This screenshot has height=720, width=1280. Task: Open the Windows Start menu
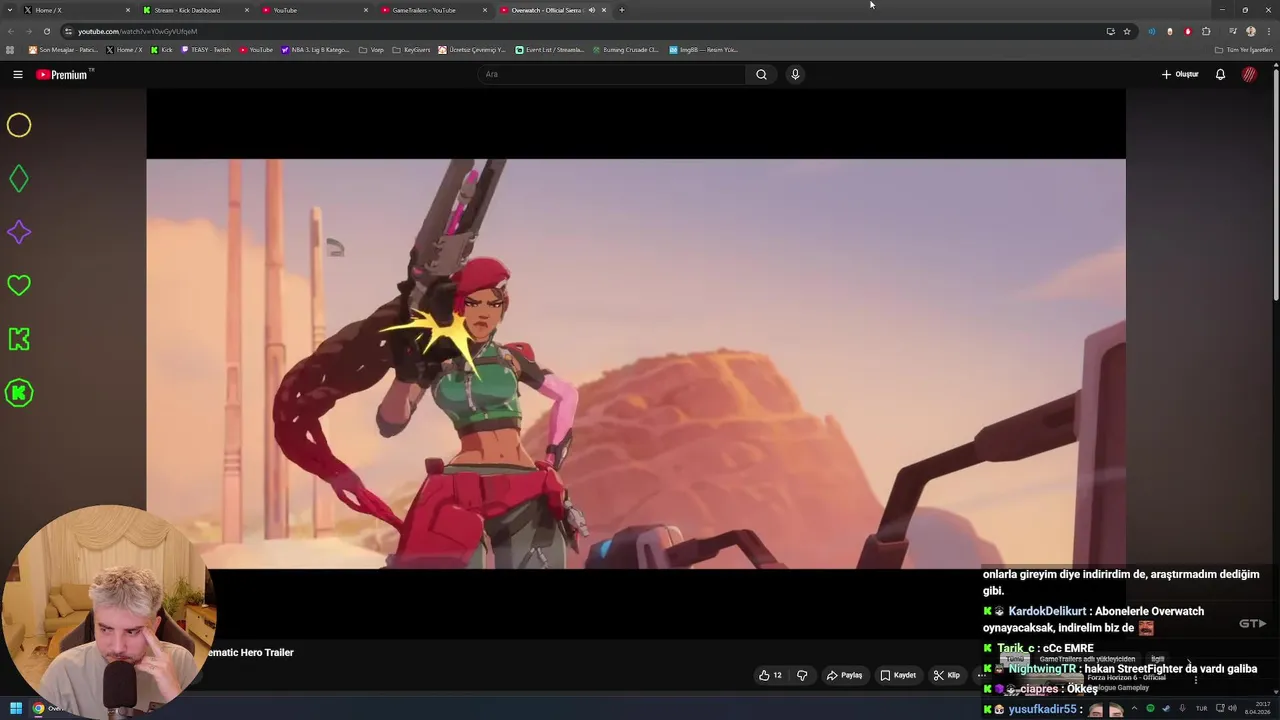click(x=16, y=708)
